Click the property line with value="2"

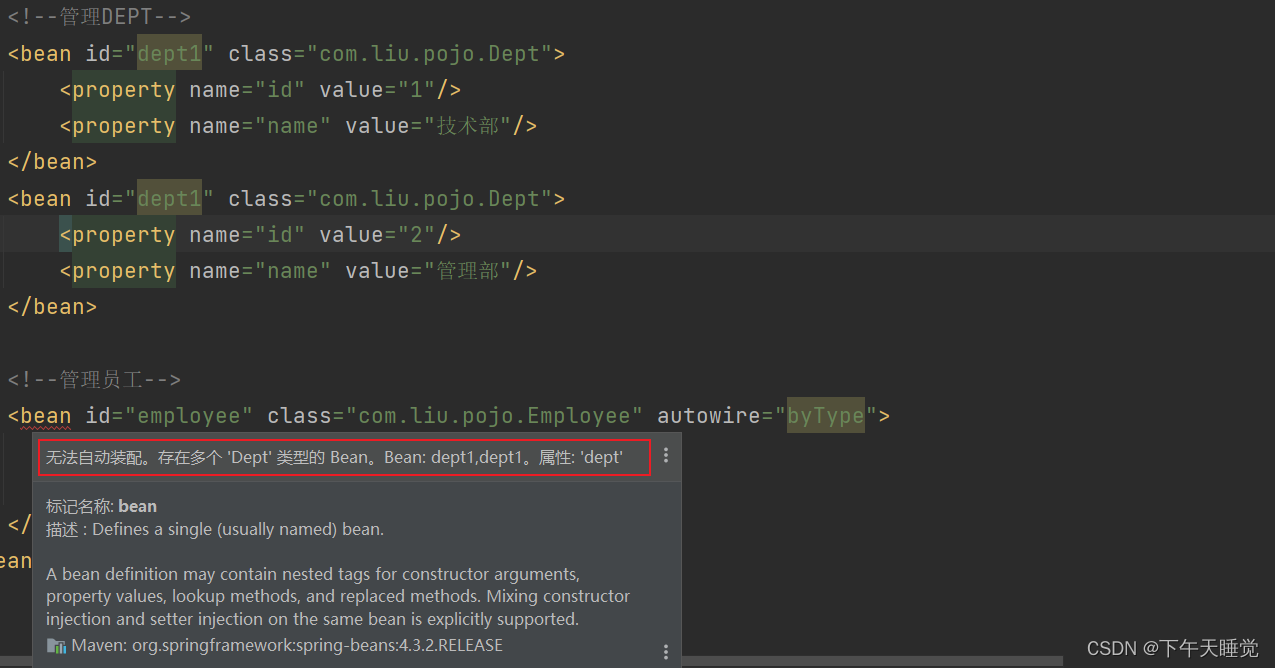(260, 235)
